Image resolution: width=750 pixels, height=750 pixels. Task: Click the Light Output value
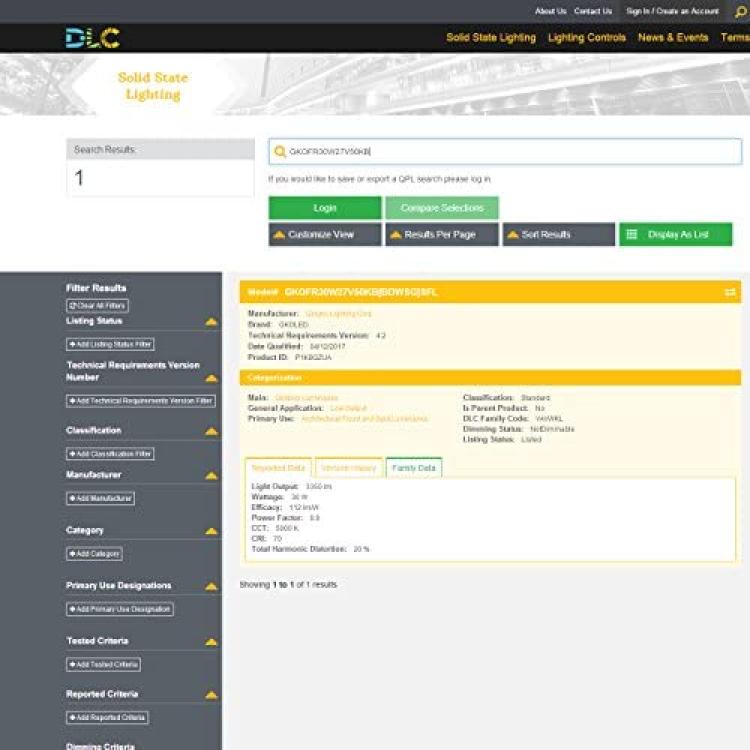point(319,486)
